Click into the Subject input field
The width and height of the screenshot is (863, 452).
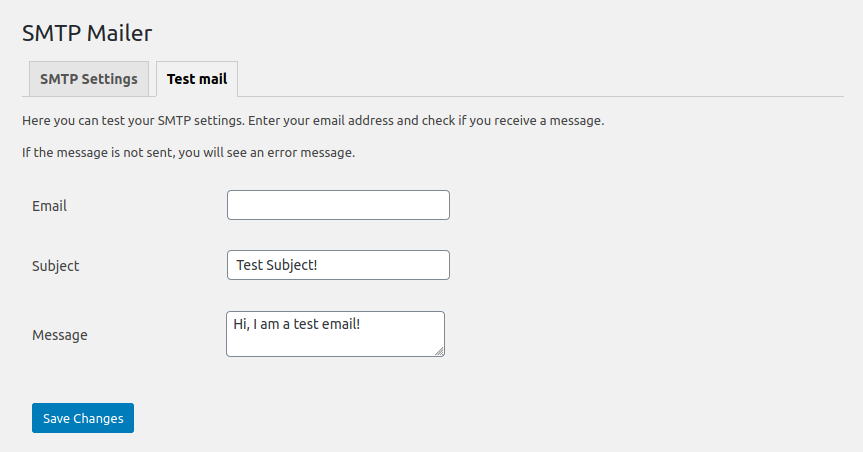point(338,265)
